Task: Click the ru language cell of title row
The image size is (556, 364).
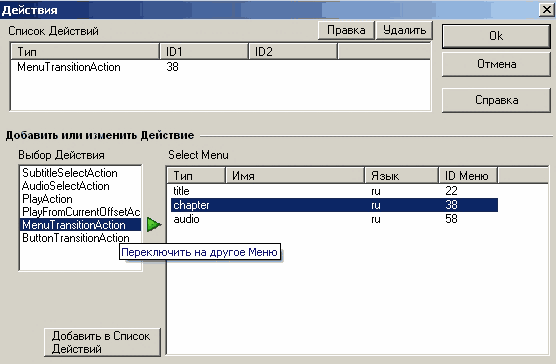Action: pyautogui.click(x=376, y=191)
